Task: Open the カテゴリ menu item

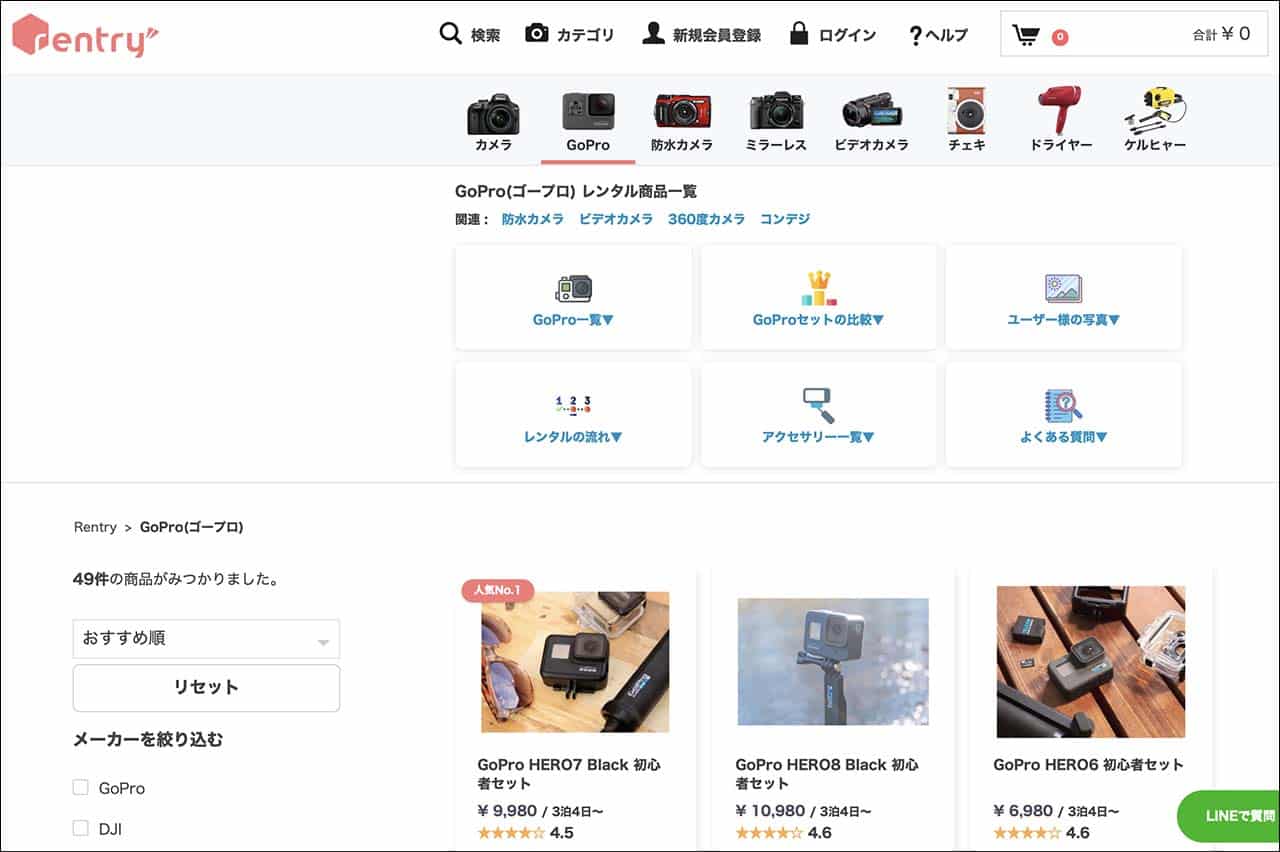Action: pos(585,35)
